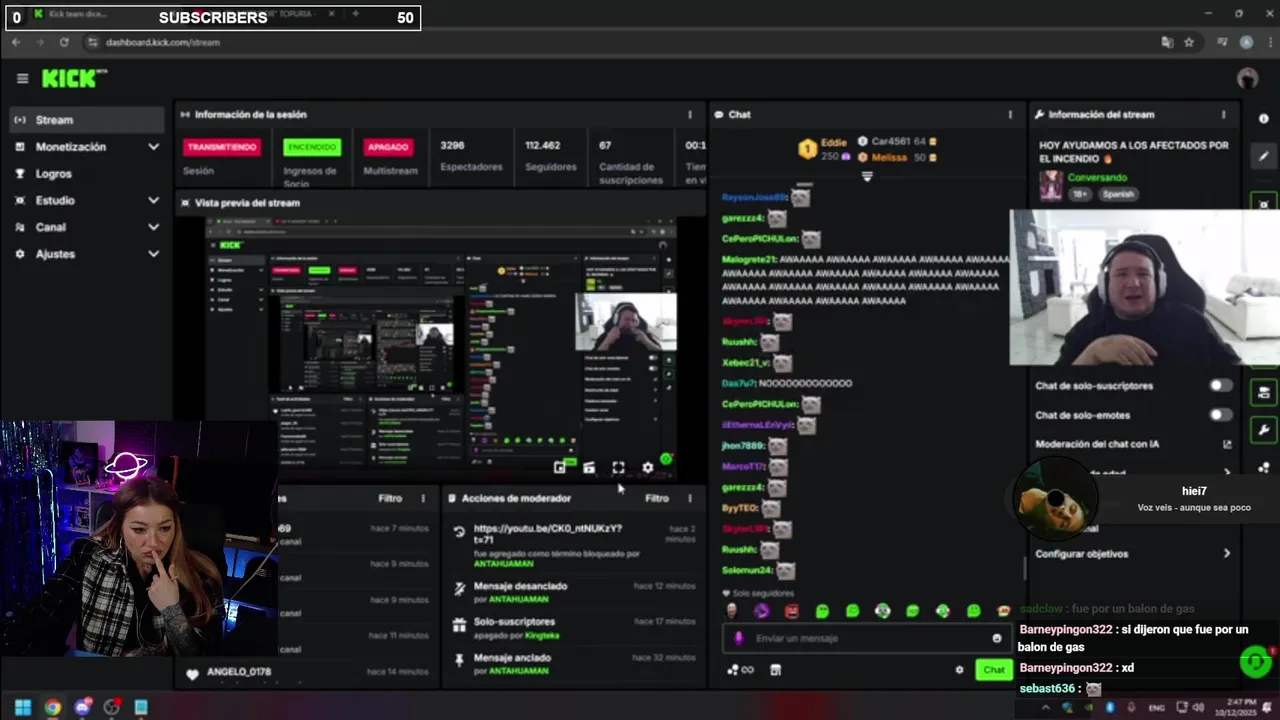This screenshot has width=1280, height=720.
Task: Enter fullscreen in stream preview
Action: point(618,467)
